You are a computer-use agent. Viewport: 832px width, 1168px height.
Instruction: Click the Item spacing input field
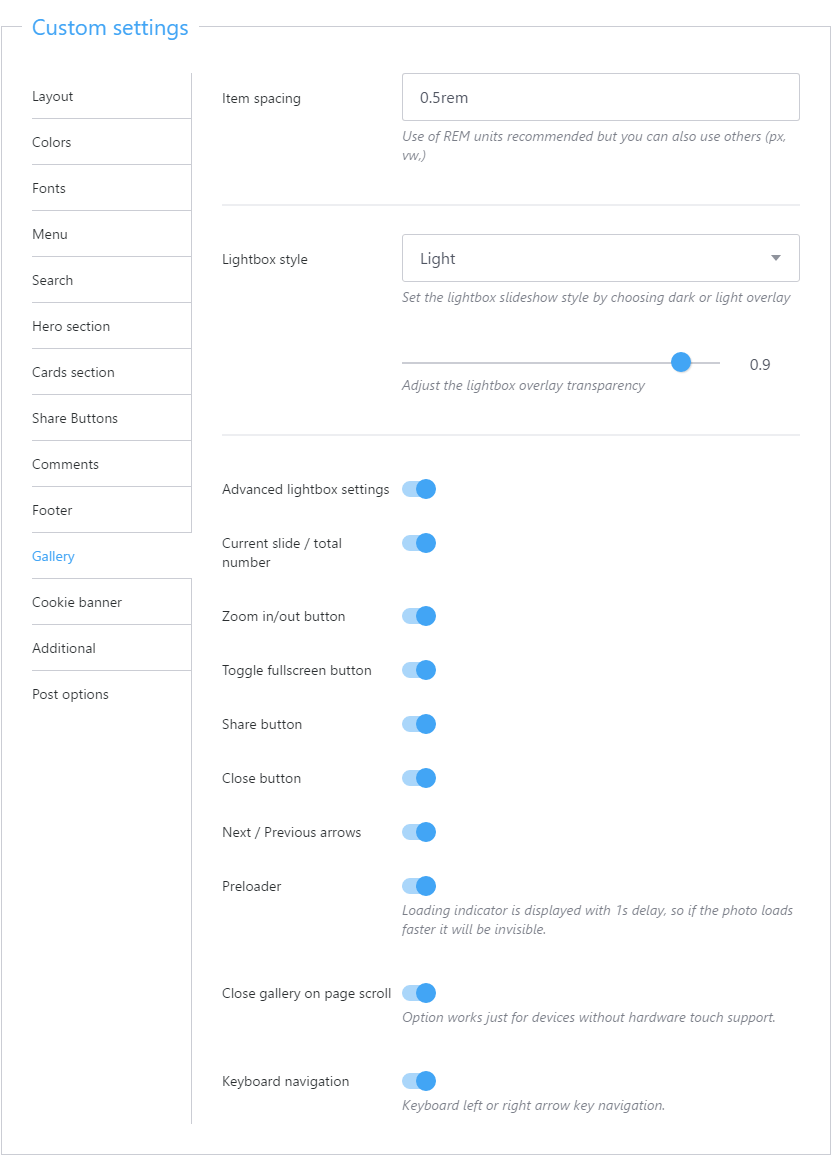[x=600, y=97]
